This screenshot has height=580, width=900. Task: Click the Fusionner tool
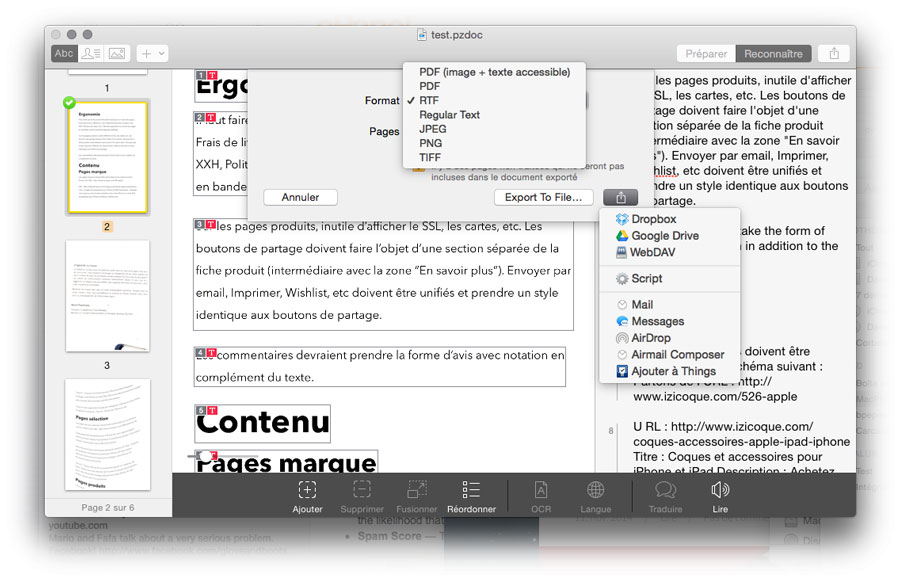click(417, 497)
